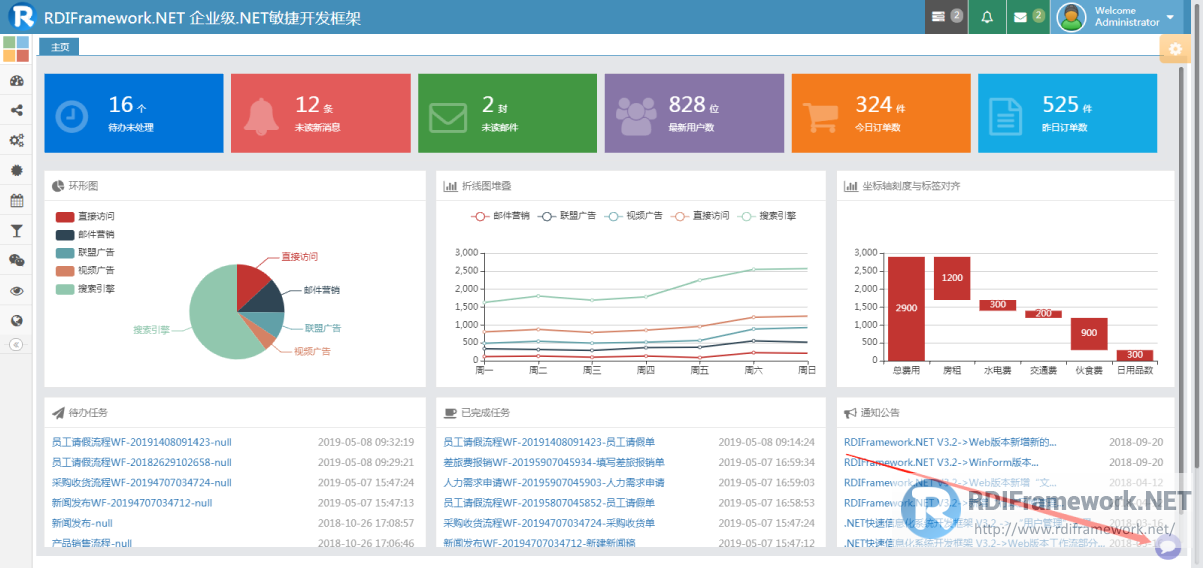Open the calendar icon in left sidebar
The image size is (1203, 568).
[16, 200]
